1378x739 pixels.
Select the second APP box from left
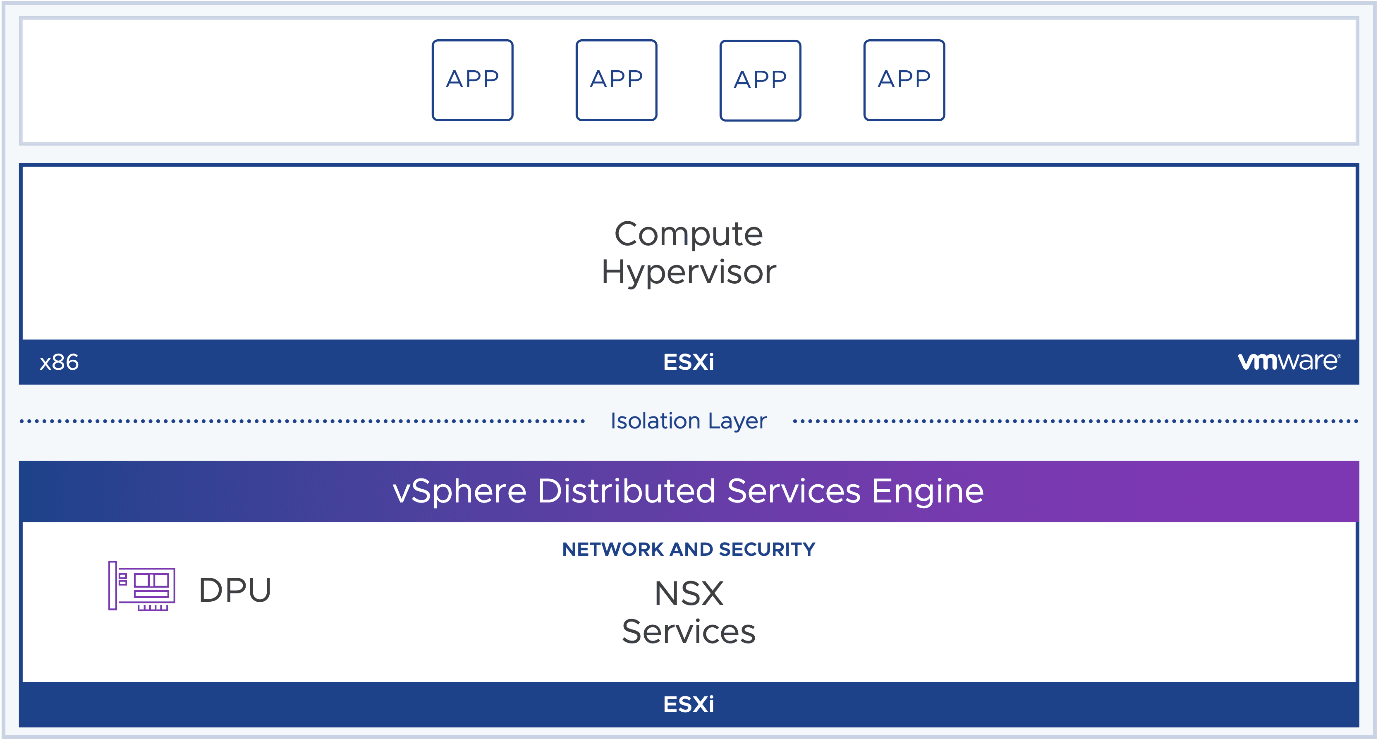click(616, 80)
